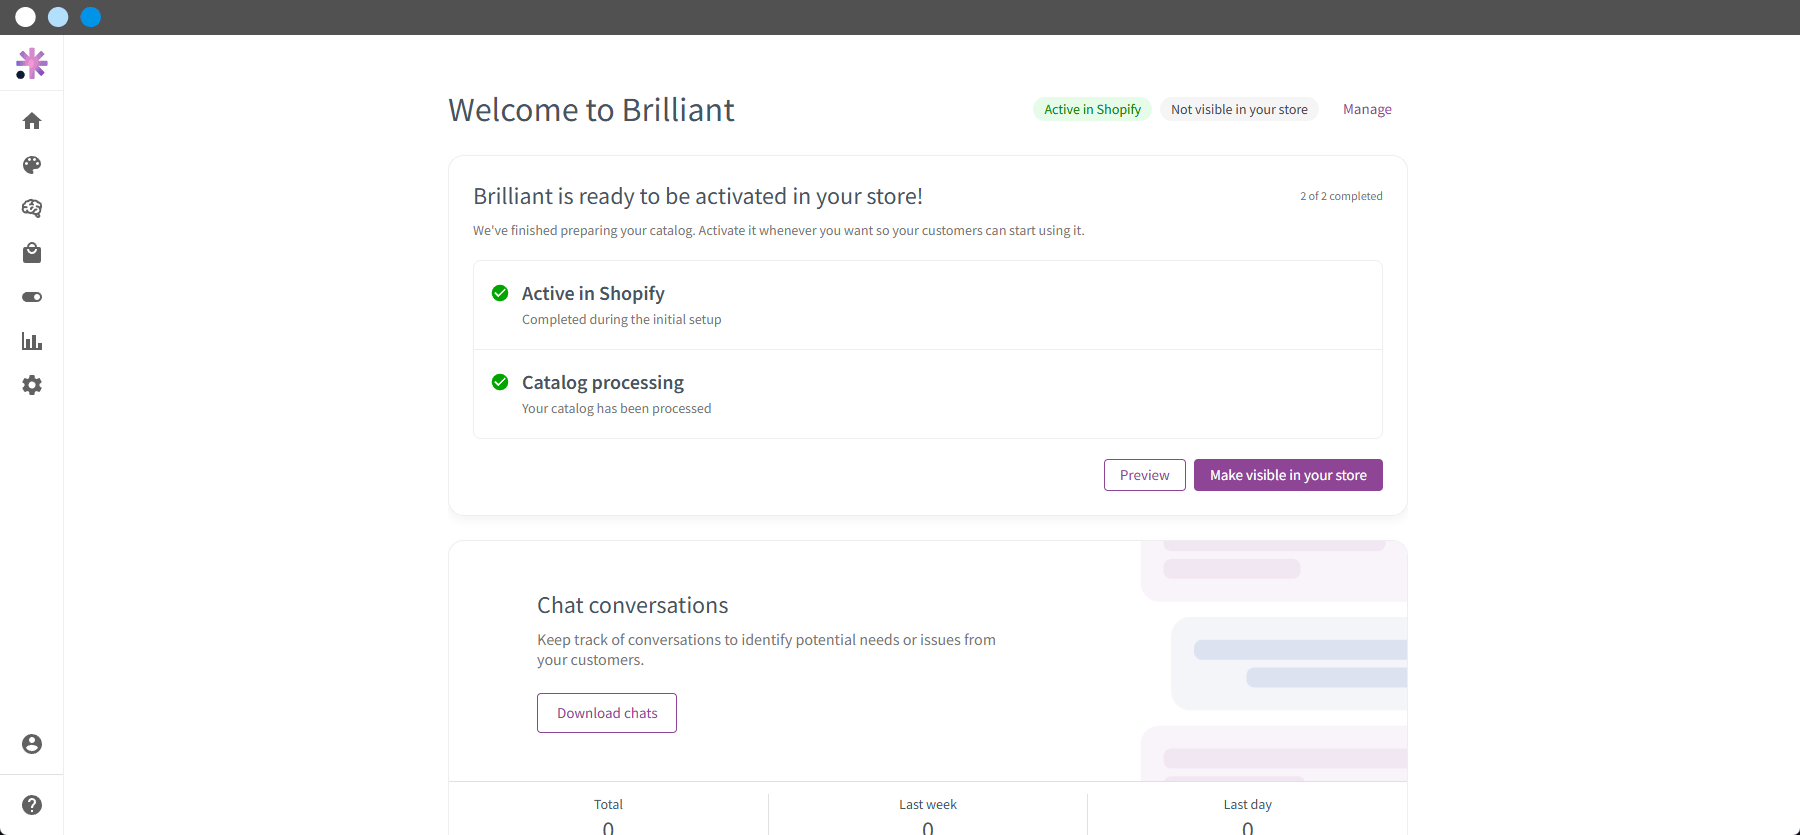Open the bar chart analytics icon
This screenshot has width=1800, height=835.
pos(32,341)
